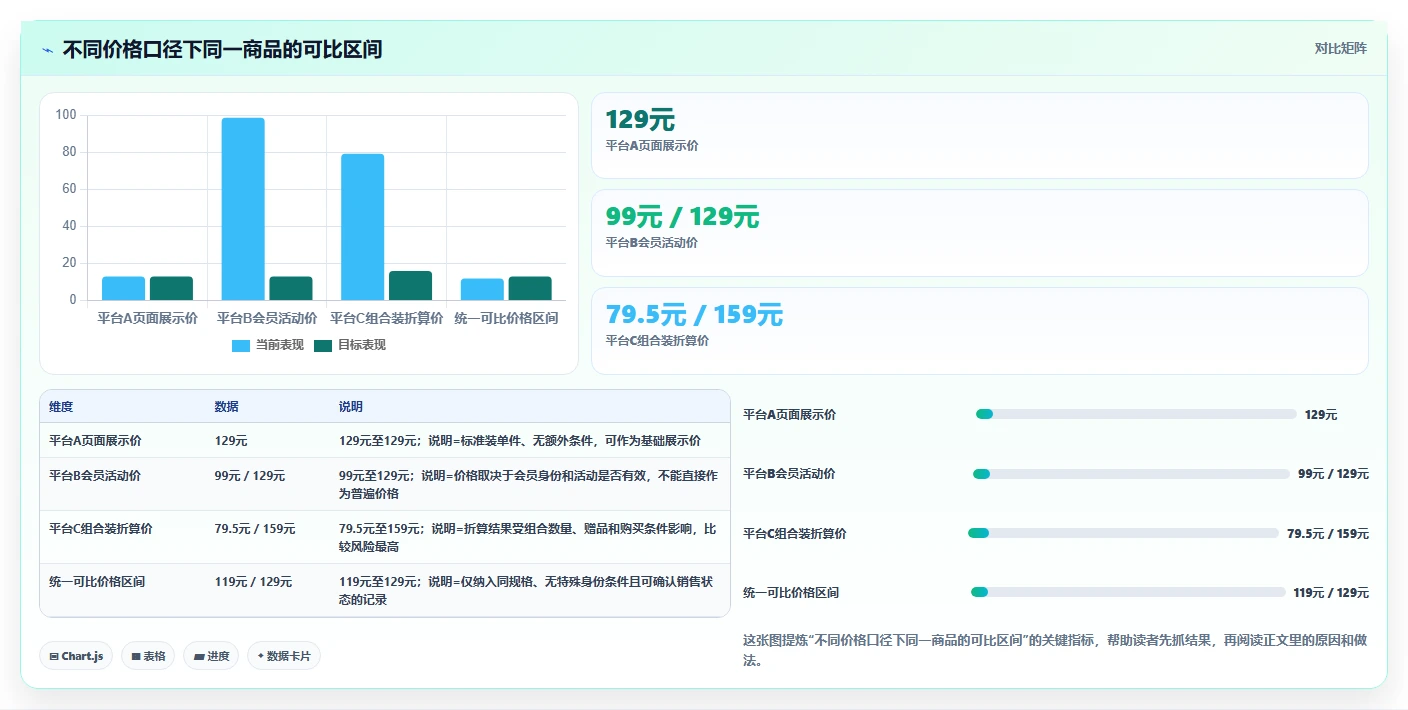The image size is (1408, 710).
Task: Click the 表格 tag chip
Action: click(x=148, y=656)
